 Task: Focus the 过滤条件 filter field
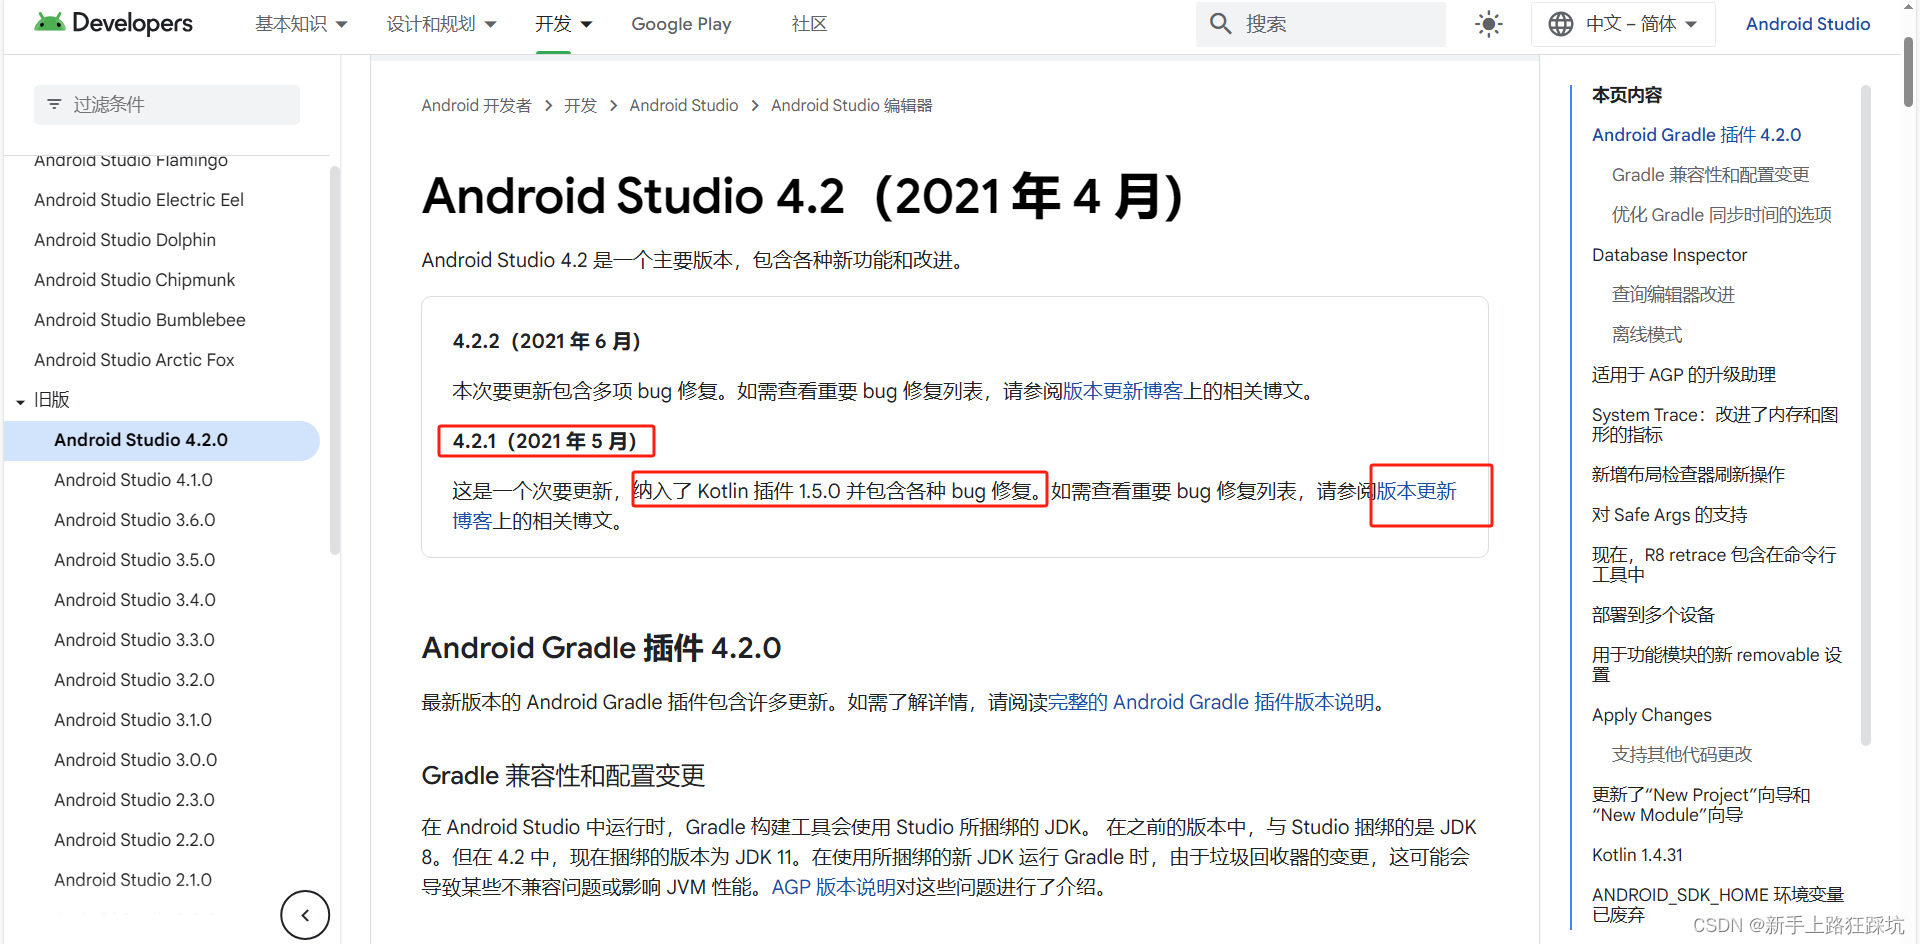click(x=167, y=104)
